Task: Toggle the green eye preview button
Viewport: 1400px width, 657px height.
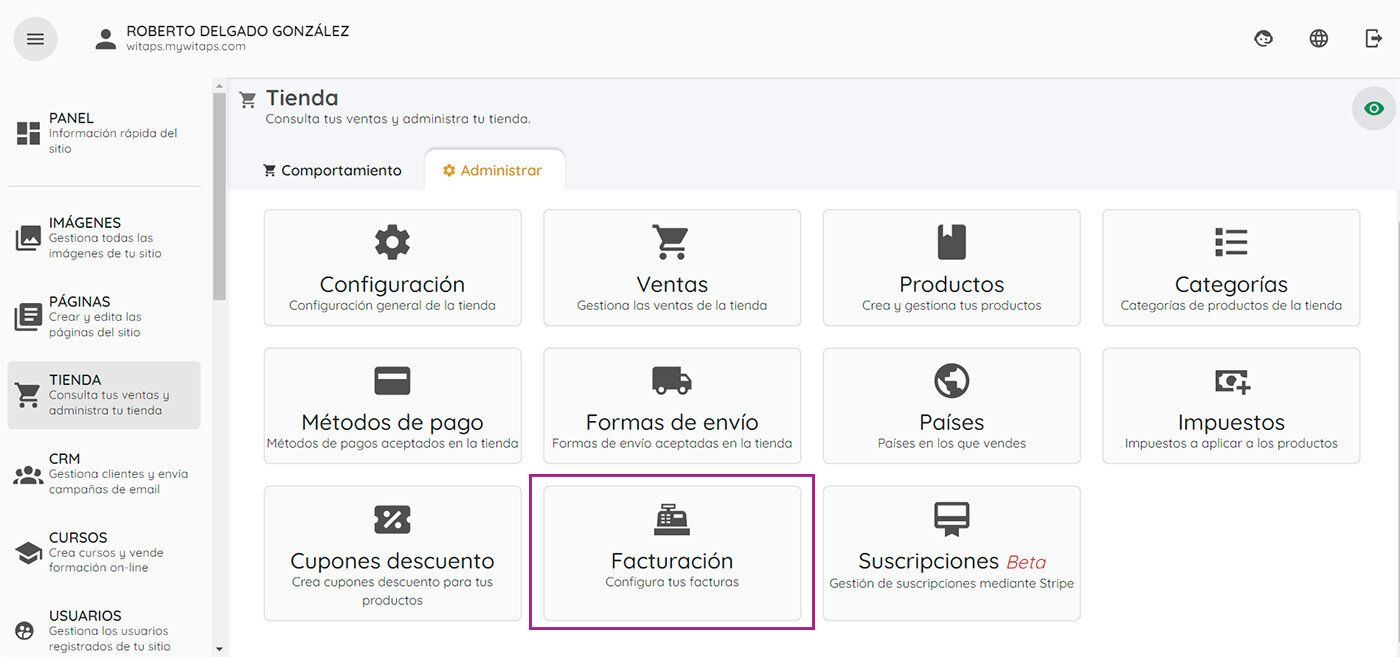Action: (1374, 108)
